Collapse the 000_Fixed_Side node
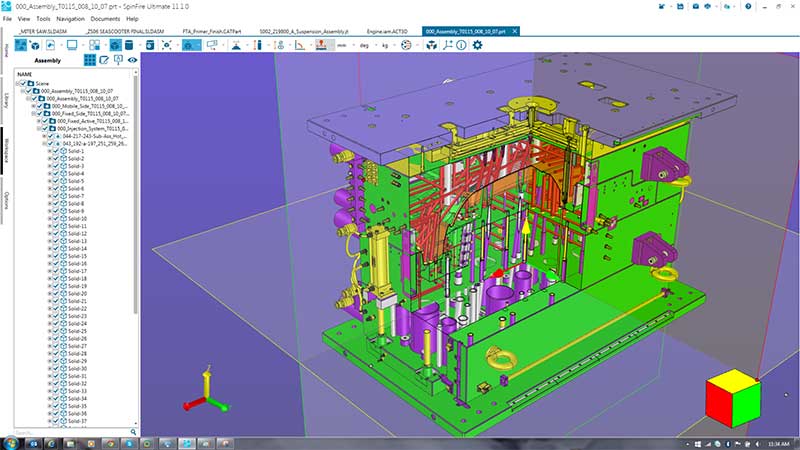The image size is (800, 450). (x=34, y=114)
